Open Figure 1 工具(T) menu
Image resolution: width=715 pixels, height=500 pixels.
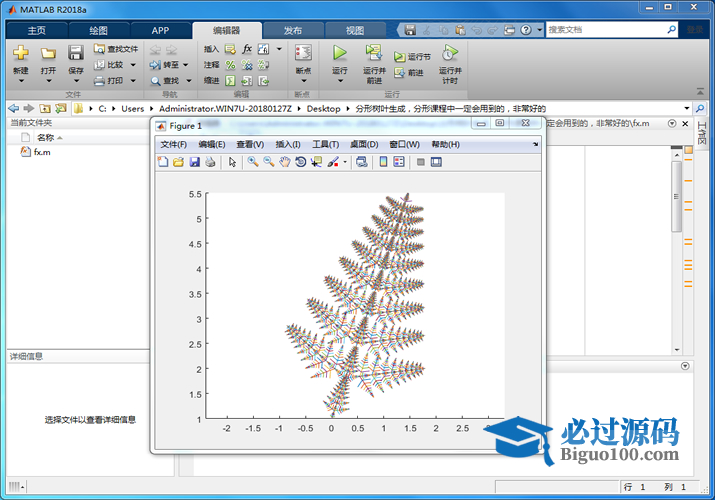pos(326,144)
